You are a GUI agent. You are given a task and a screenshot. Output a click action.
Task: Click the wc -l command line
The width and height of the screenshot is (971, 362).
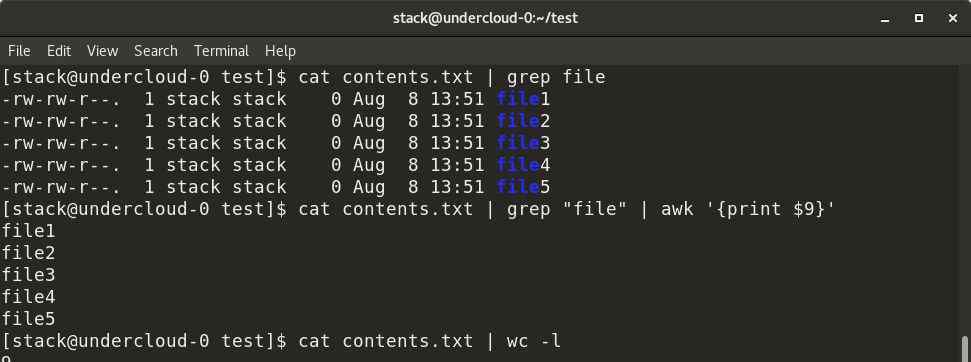coord(281,341)
